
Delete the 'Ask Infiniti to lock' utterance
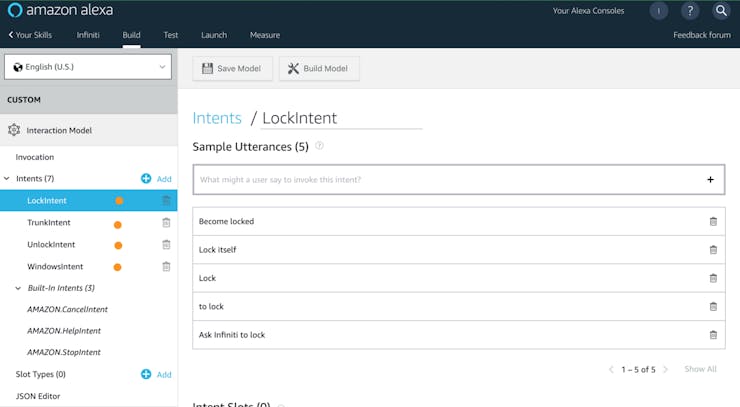(713, 335)
